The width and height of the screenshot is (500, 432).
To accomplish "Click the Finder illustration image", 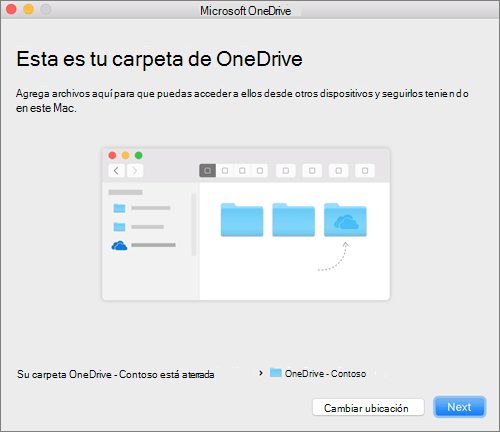I will coord(246,224).
